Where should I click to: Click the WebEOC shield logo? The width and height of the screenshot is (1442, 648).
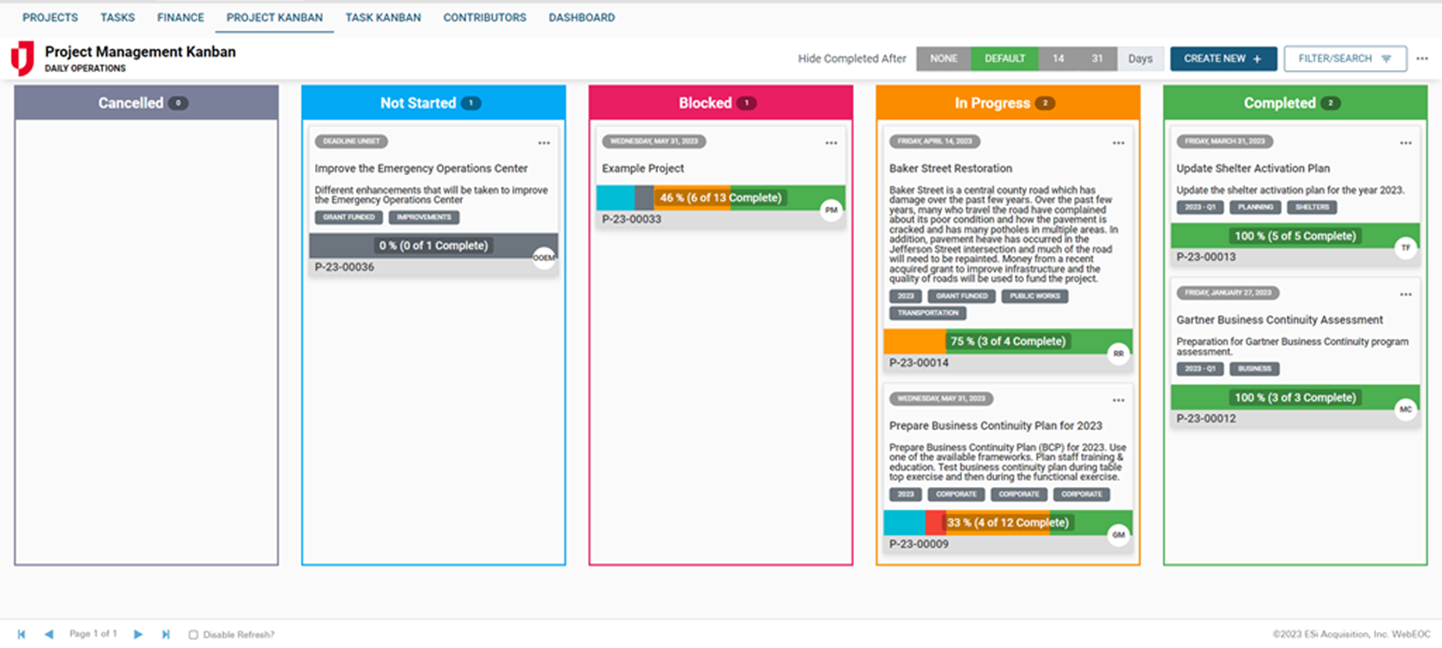pos(21,56)
